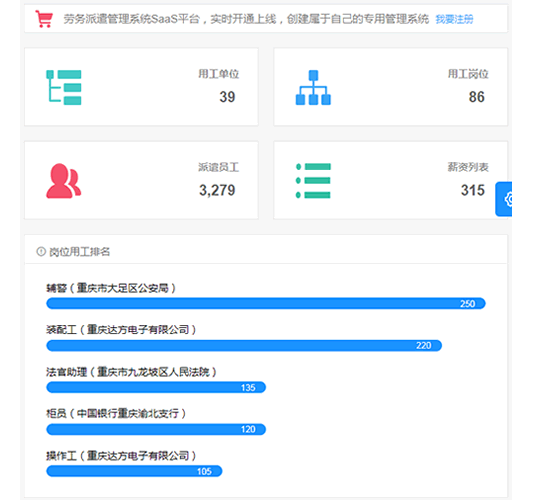Open the 我要注册 registration link

(x=454, y=19)
